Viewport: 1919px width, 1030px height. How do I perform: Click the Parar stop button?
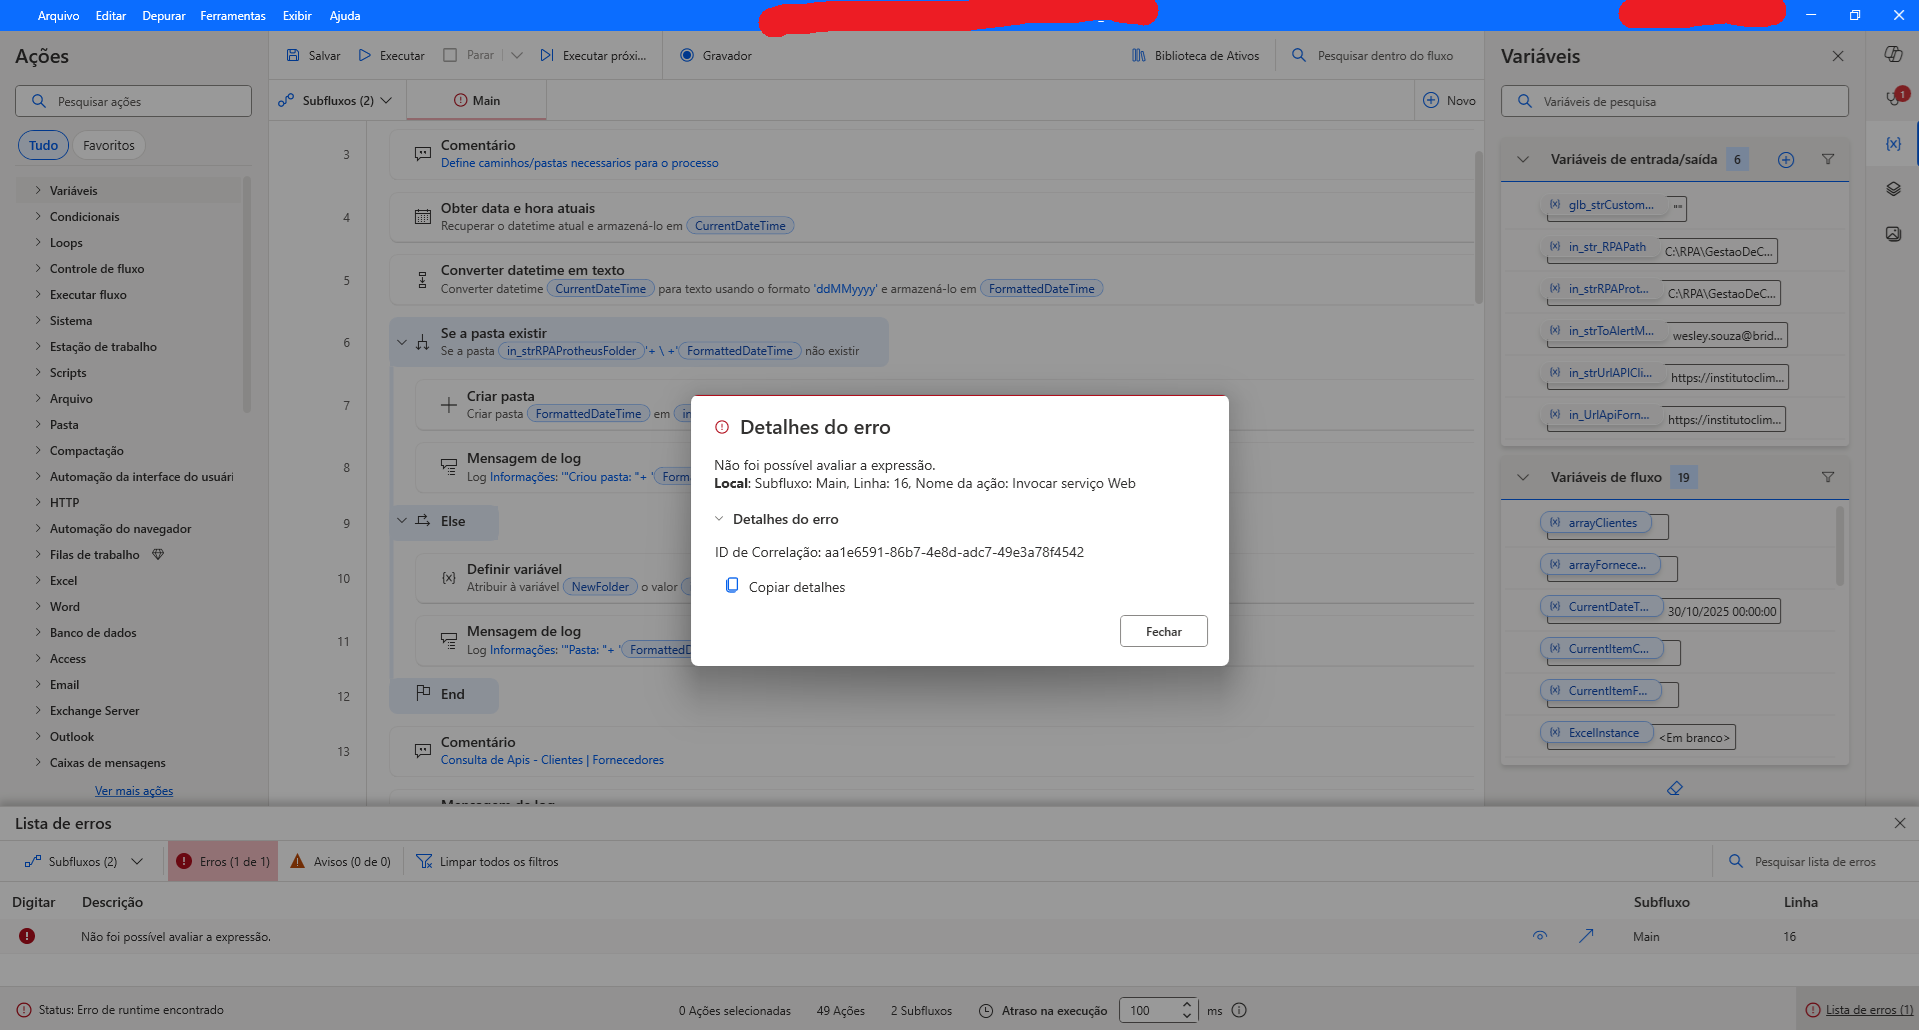click(469, 55)
